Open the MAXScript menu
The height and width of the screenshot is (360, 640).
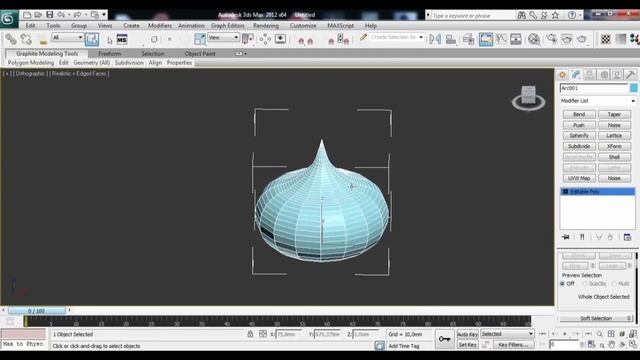coord(340,25)
